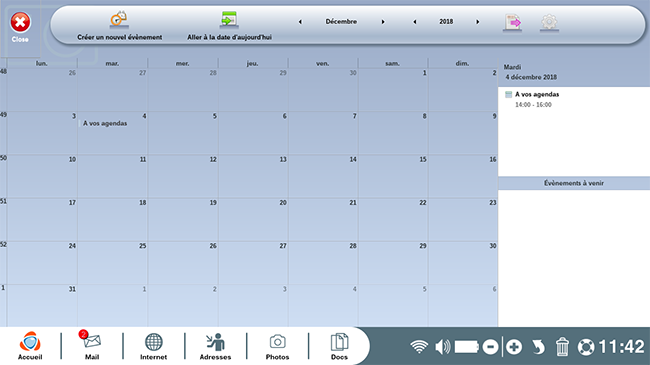Select December 22 cell

[393, 219]
